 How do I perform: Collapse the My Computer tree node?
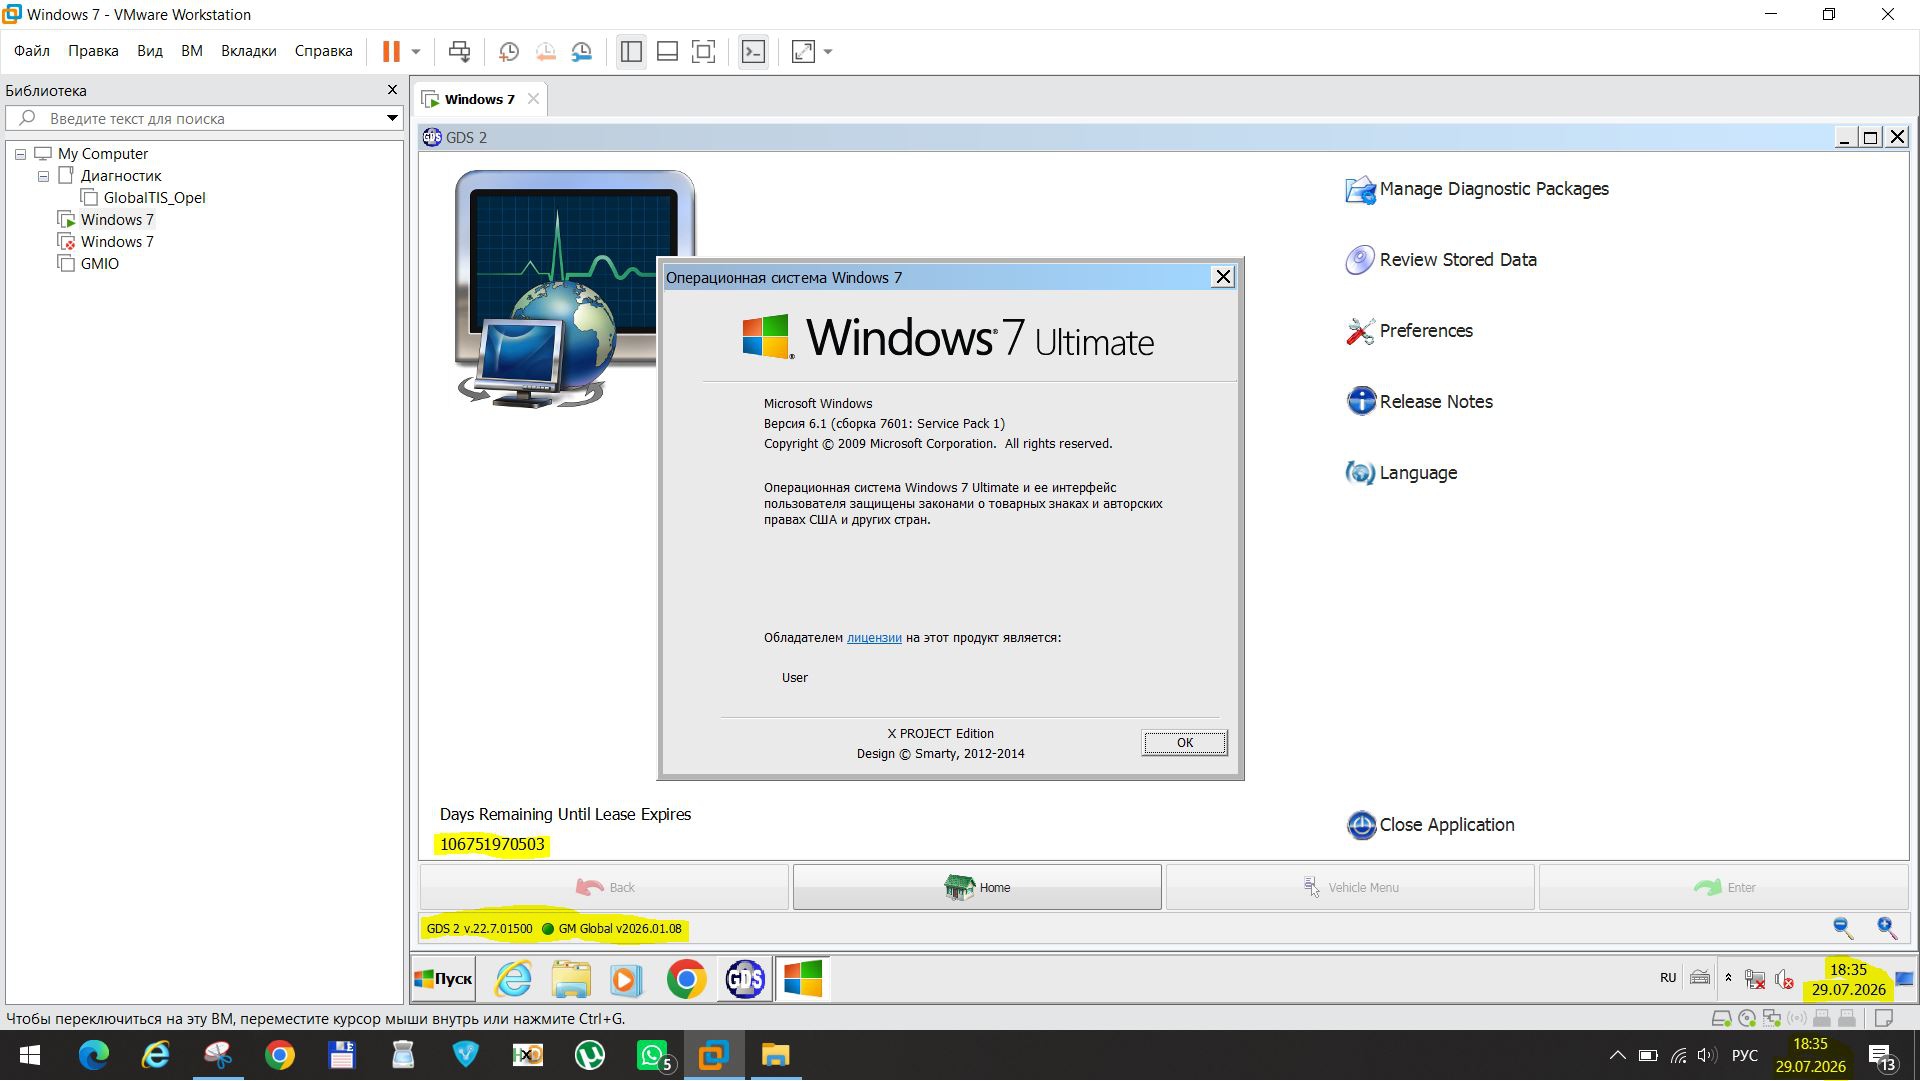tap(20, 154)
